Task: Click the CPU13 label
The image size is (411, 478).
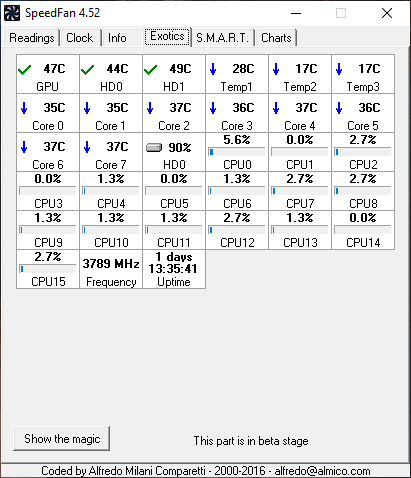Action: (x=300, y=242)
